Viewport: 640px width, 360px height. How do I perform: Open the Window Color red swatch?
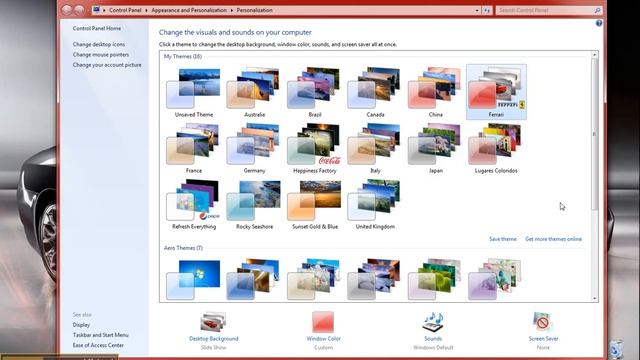[x=323, y=322]
